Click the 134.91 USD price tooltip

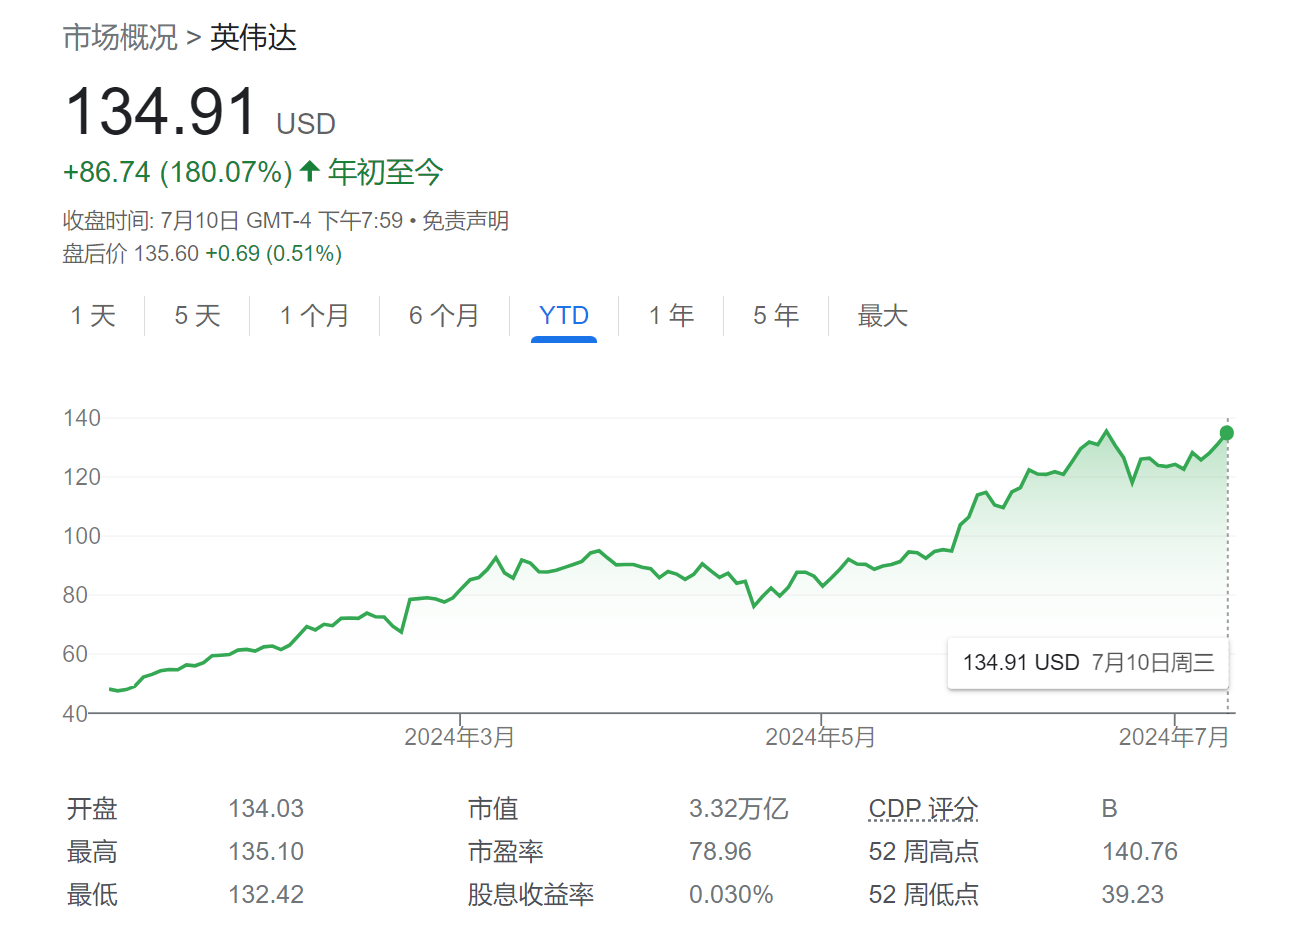pyautogui.click(x=1088, y=662)
